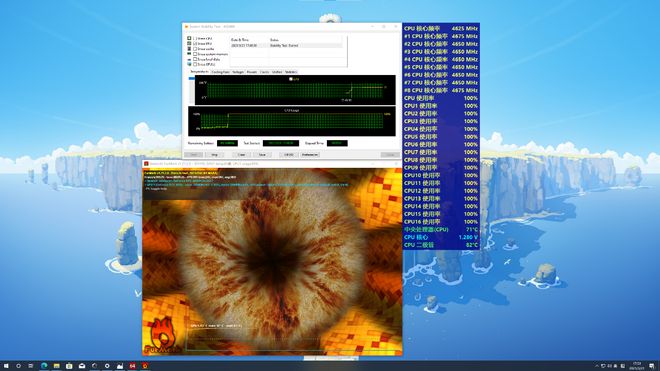660x371 pixels.
Task: Open the Preferences button
Action: click(x=310, y=155)
